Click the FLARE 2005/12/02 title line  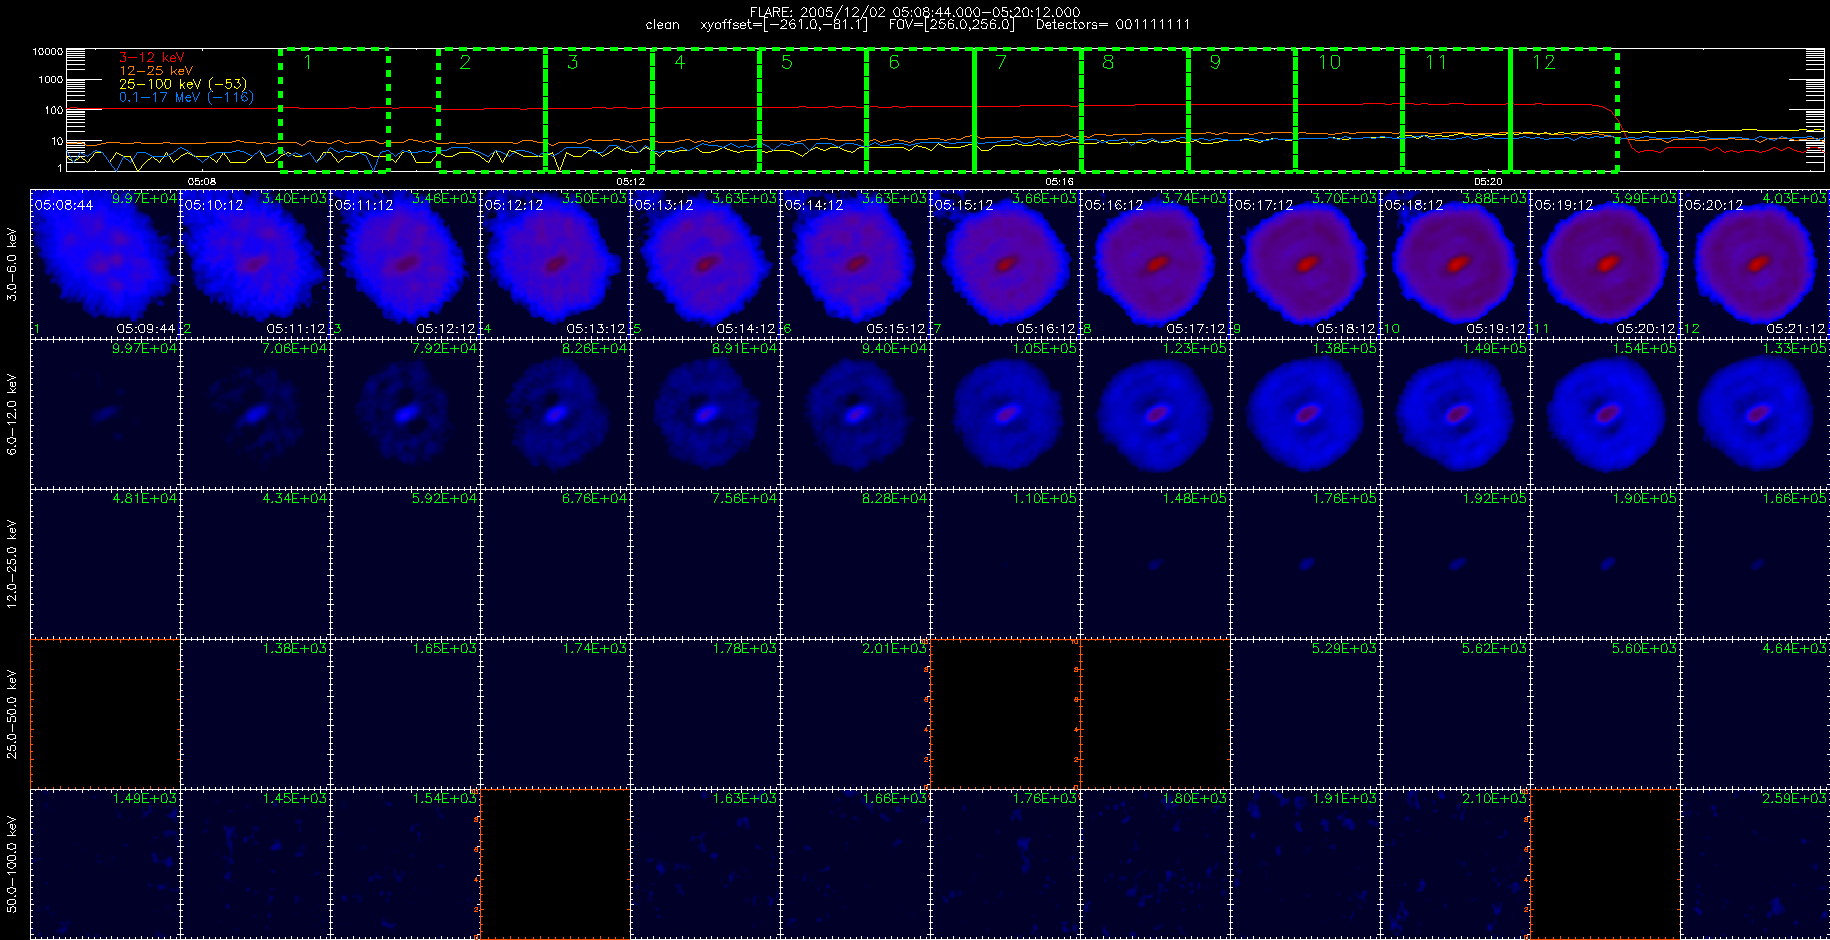(915, 12)
